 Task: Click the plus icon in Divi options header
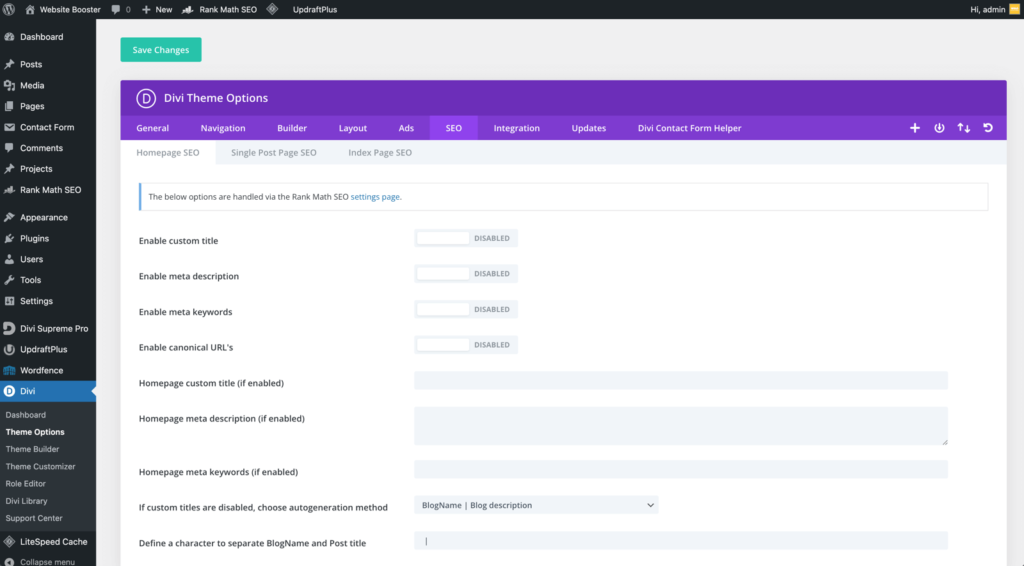point(914,128)
